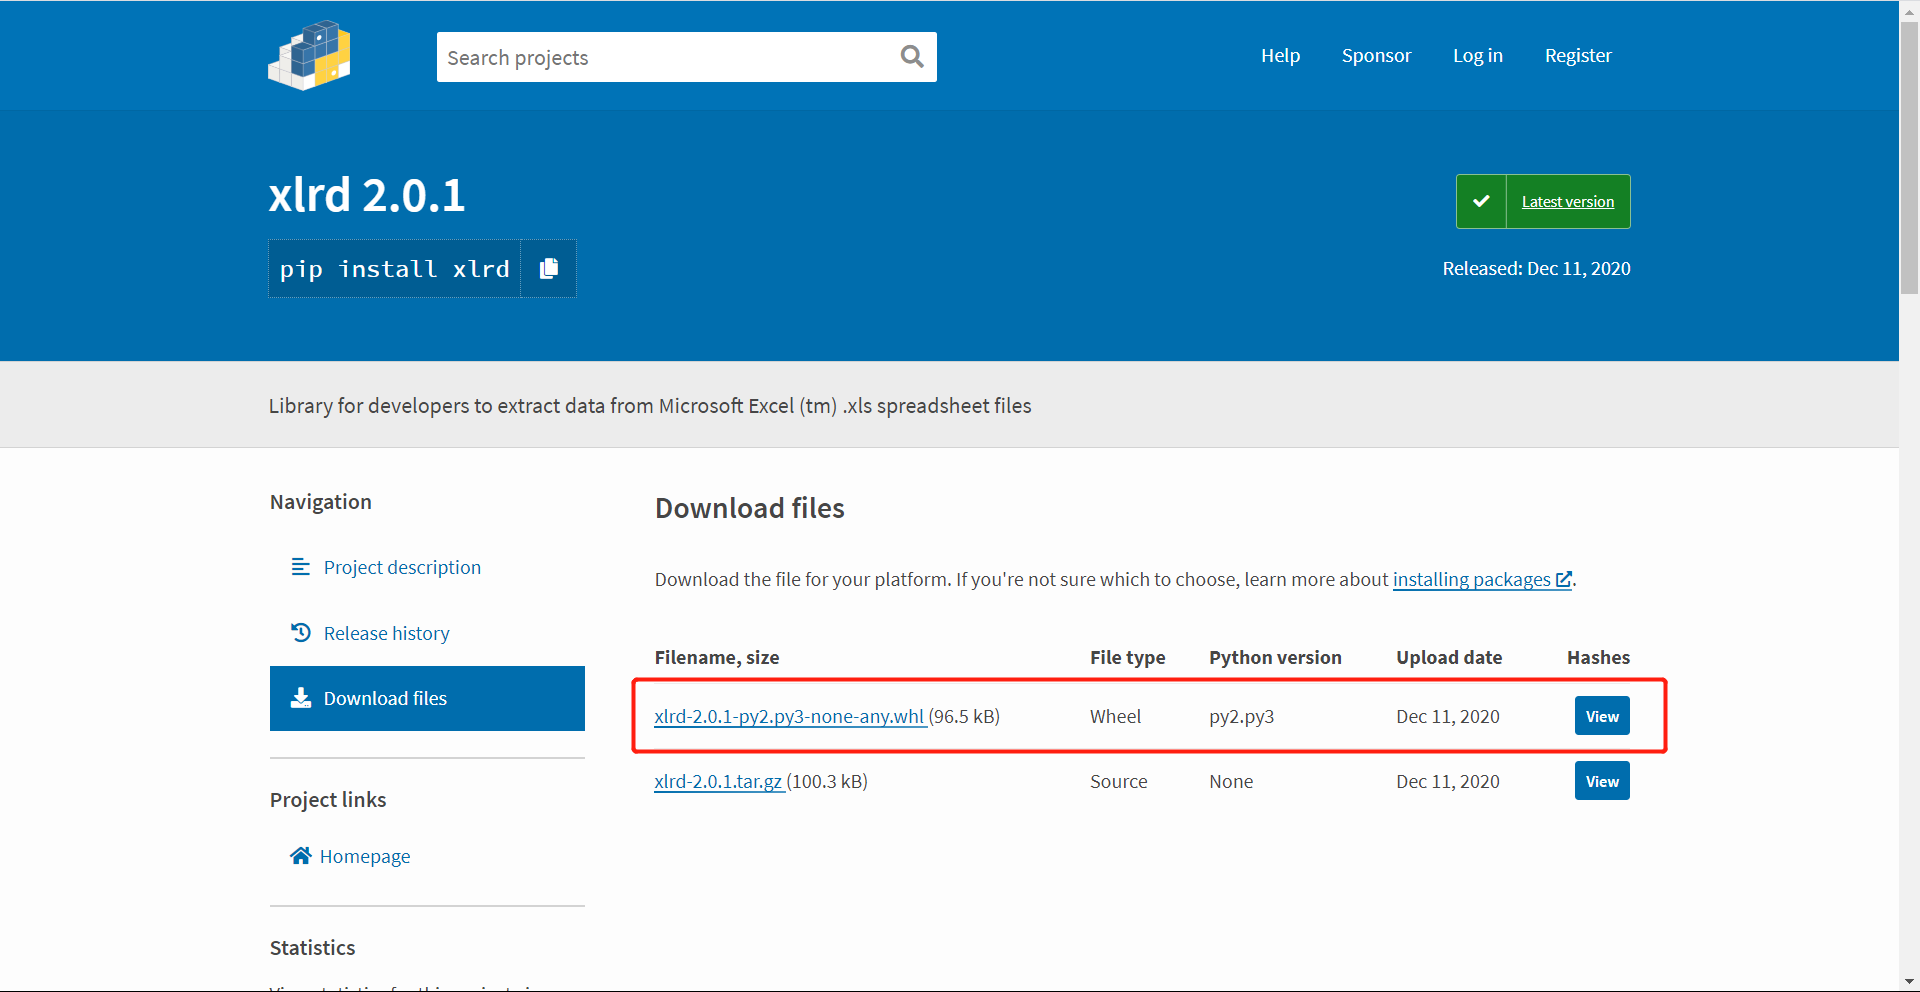Click the Homepage house icon
The image size is (1920, 992).
coord(301,855)
